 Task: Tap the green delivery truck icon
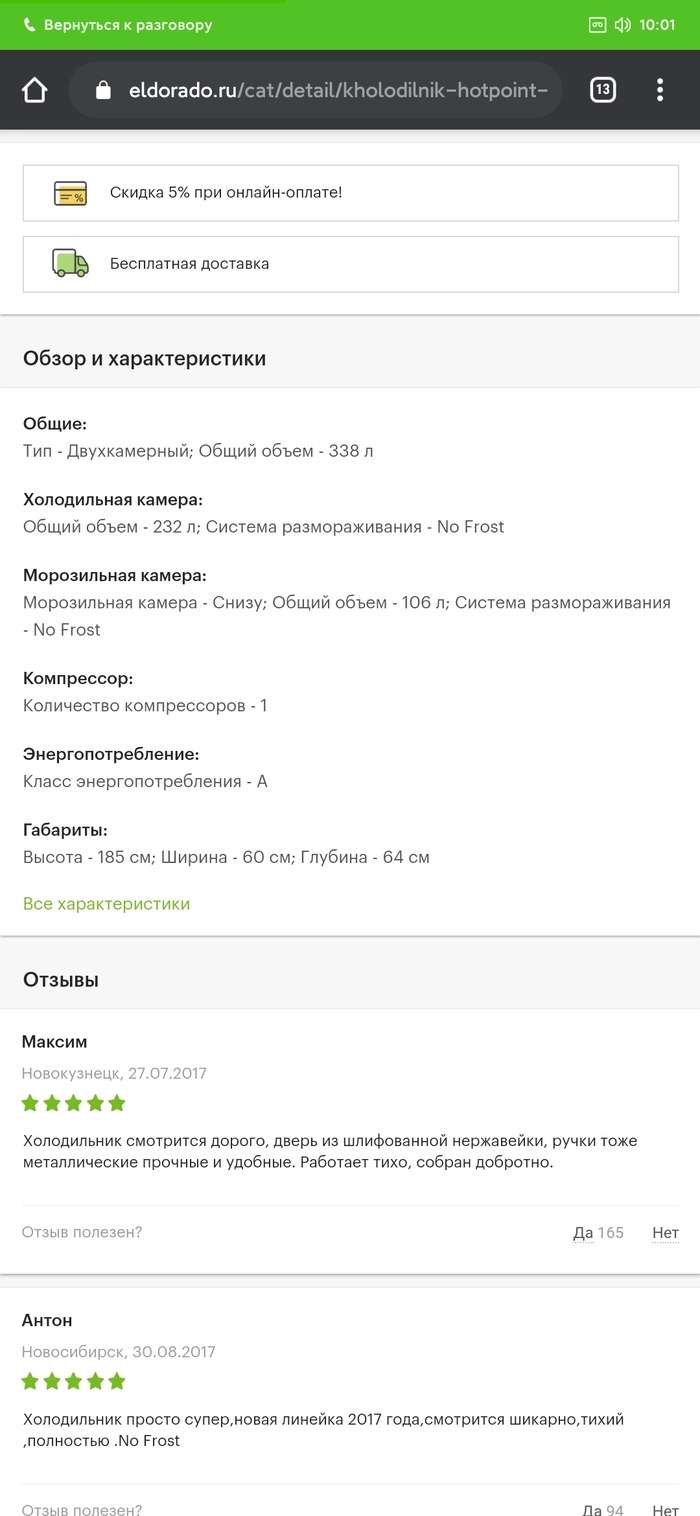pos(70,263)
